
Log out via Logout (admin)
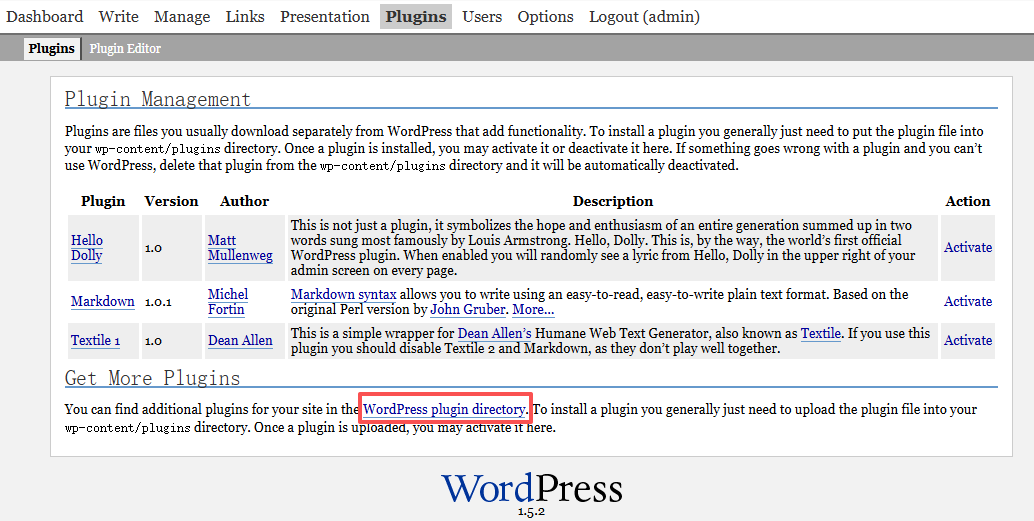pos(644,16)
